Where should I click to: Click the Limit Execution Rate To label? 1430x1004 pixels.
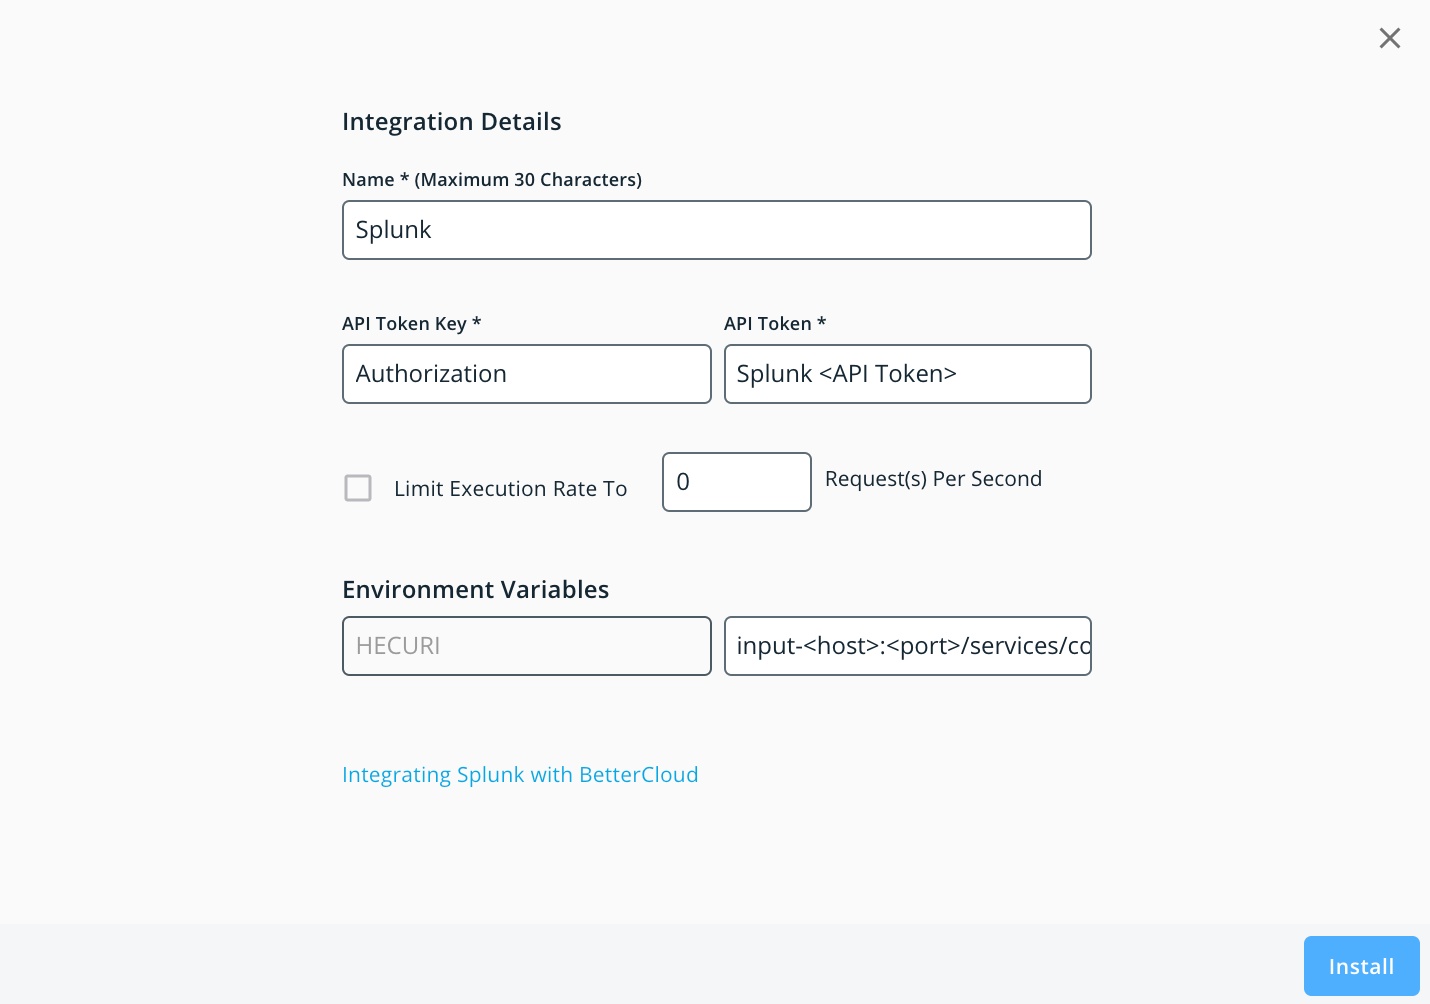510,489
